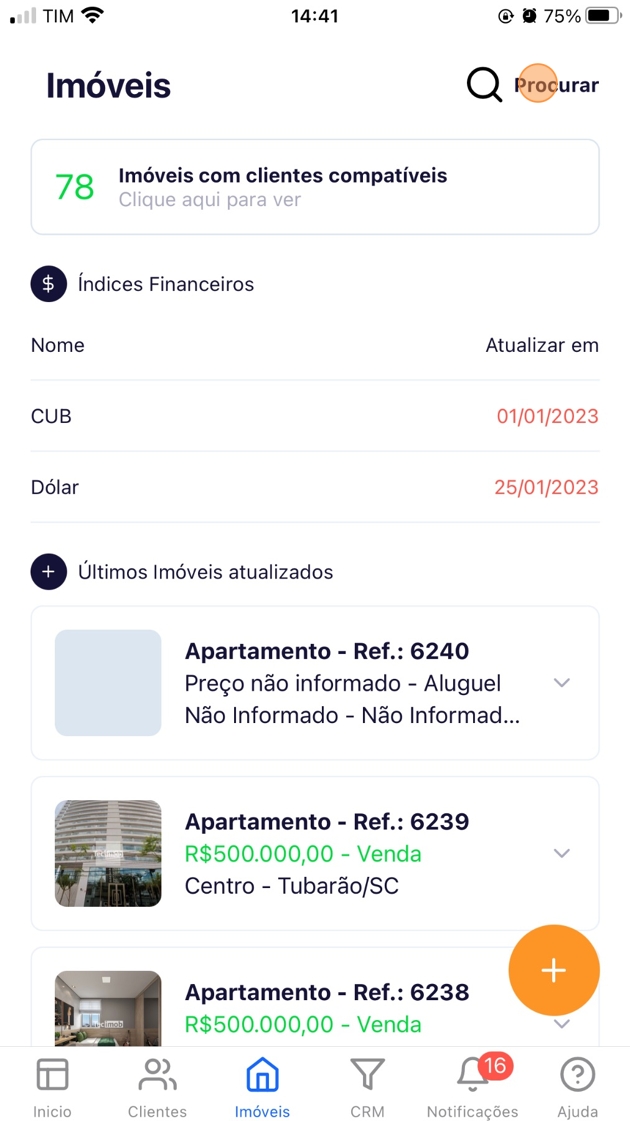The image size is (630, 1121).
Task: Tap the dollar sign Índices Financeiros icon
Action: [x=48, y=284]
